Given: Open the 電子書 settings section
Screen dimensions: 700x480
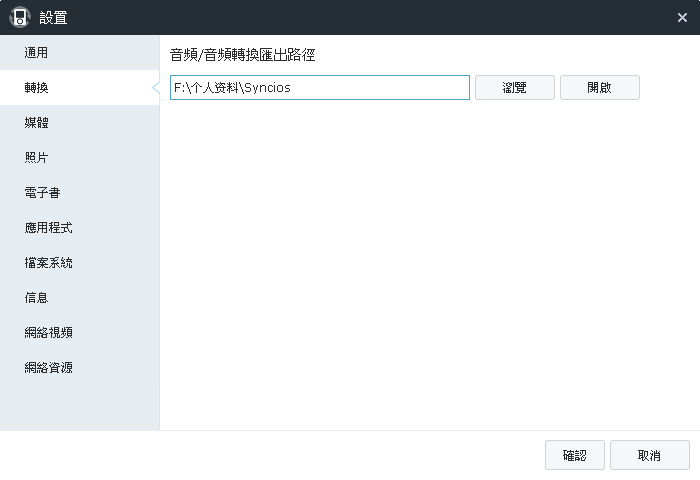Looking at the screenshot, I should (43, 193).
